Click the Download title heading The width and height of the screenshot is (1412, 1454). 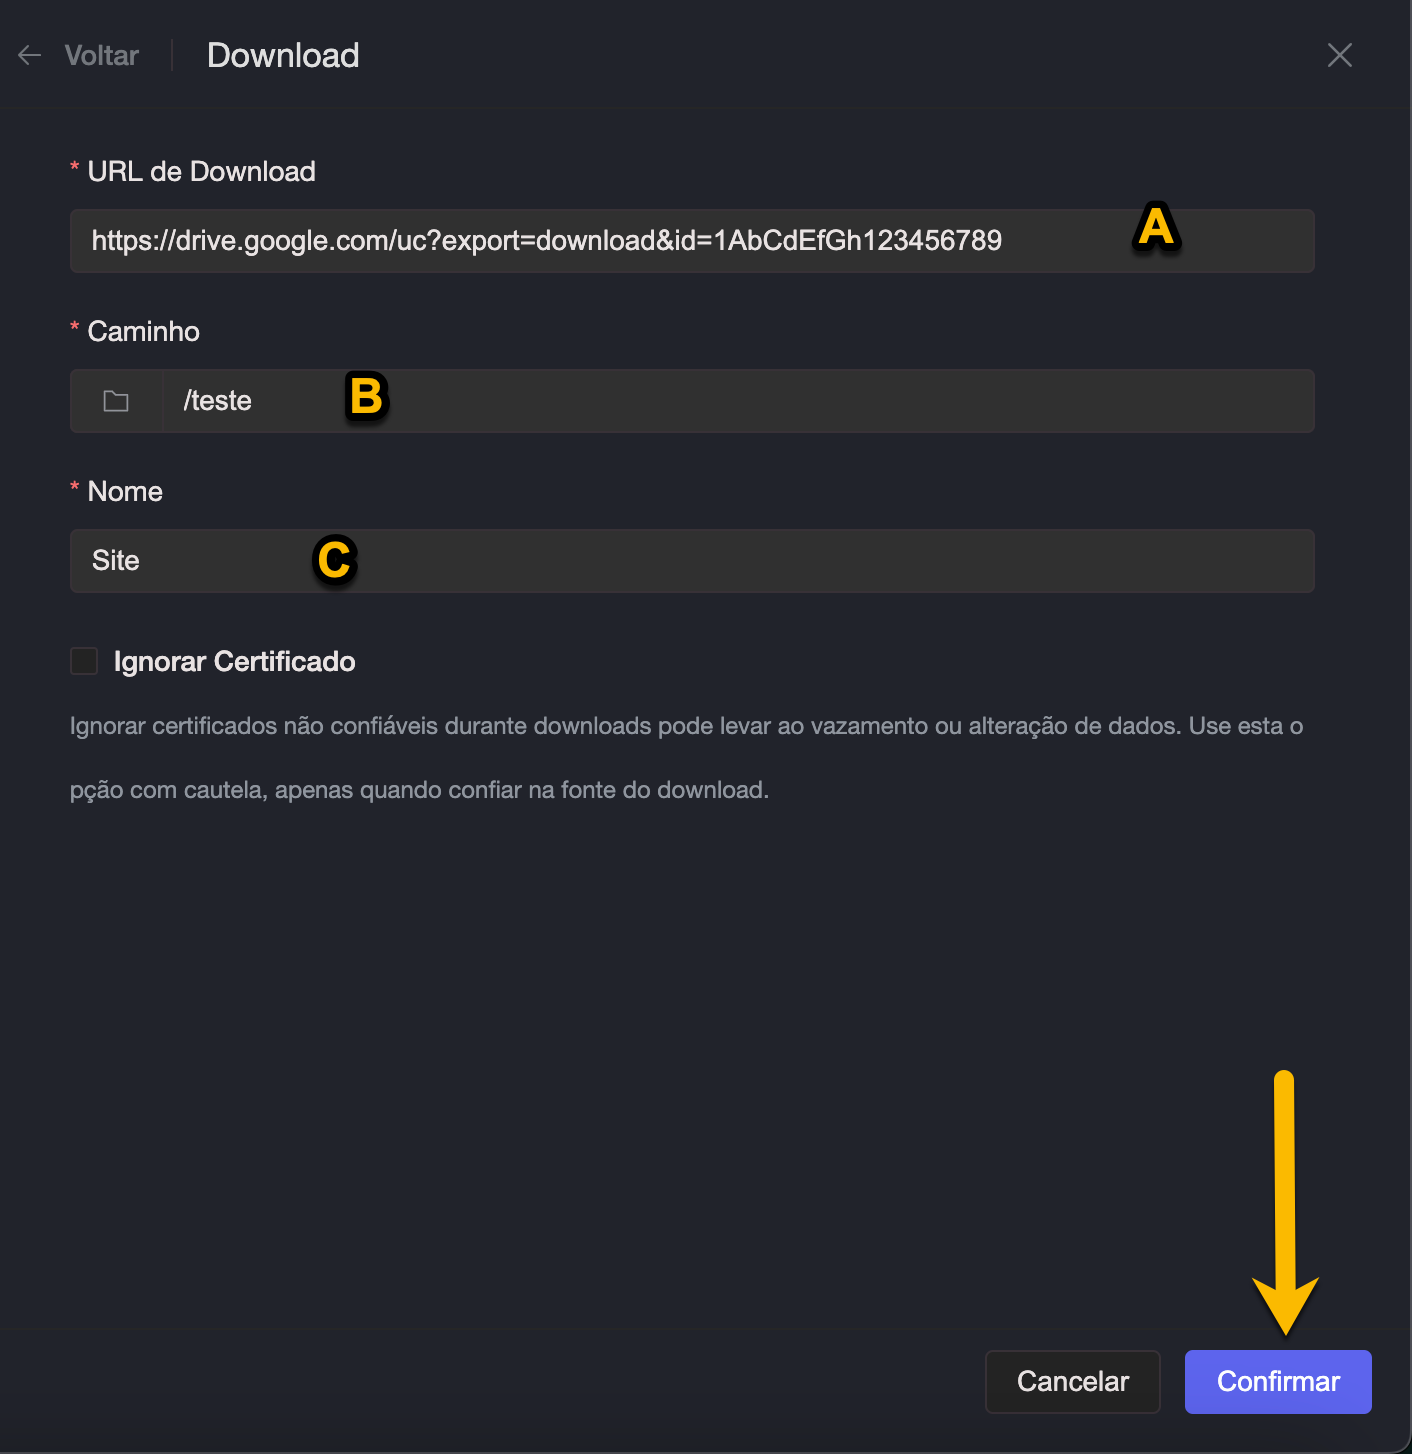tap(283, 55)
